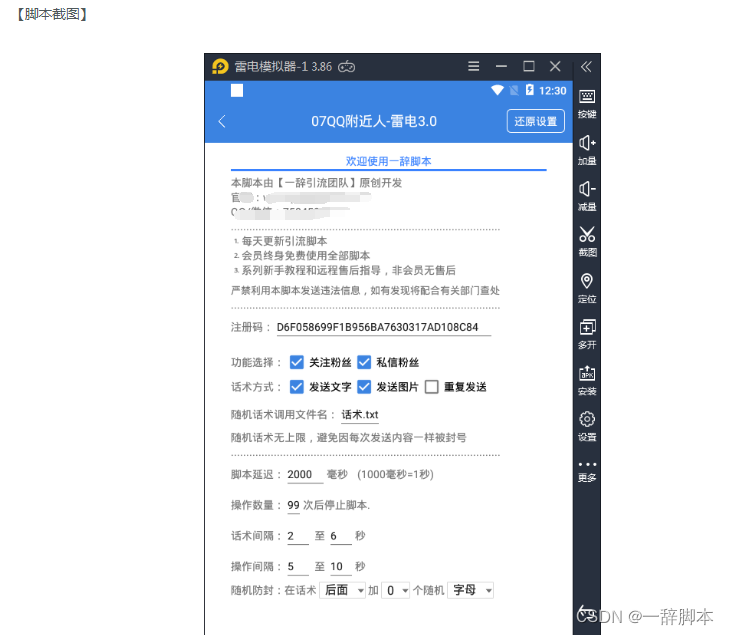Tap the white square notification icon

[237, 90]
